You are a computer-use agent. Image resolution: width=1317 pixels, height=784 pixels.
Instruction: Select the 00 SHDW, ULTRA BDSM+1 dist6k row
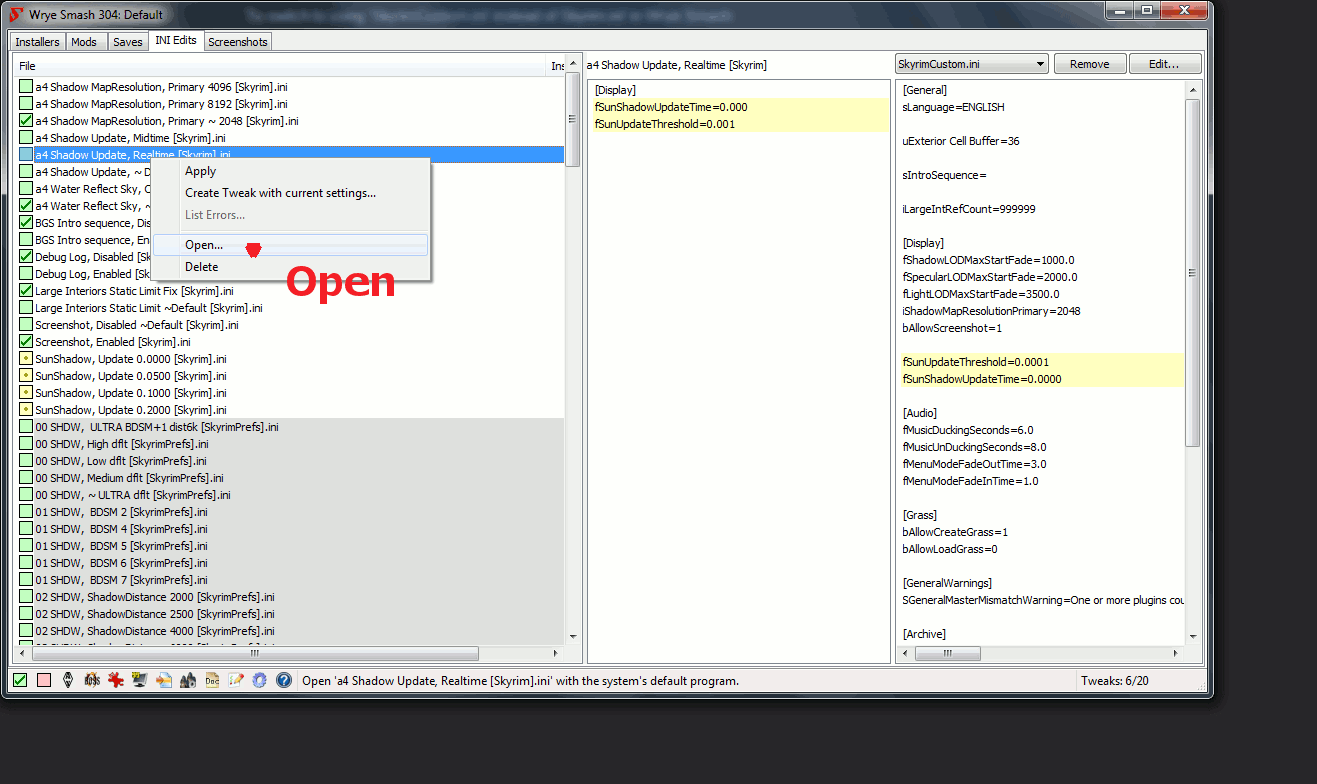pyautogui.click(x=290, y=427)
